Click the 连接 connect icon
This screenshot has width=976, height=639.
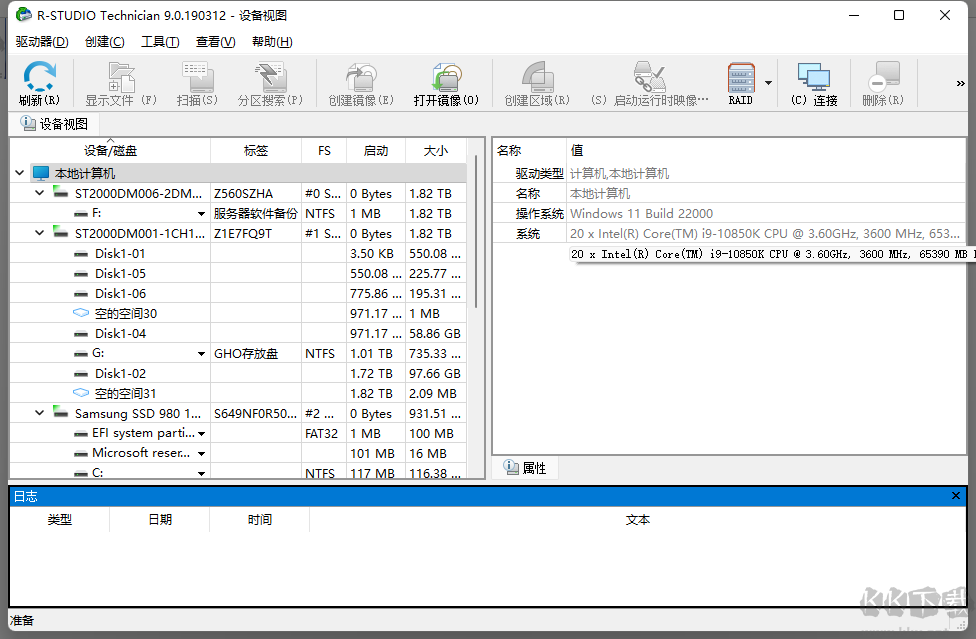(x=813, y=82)
